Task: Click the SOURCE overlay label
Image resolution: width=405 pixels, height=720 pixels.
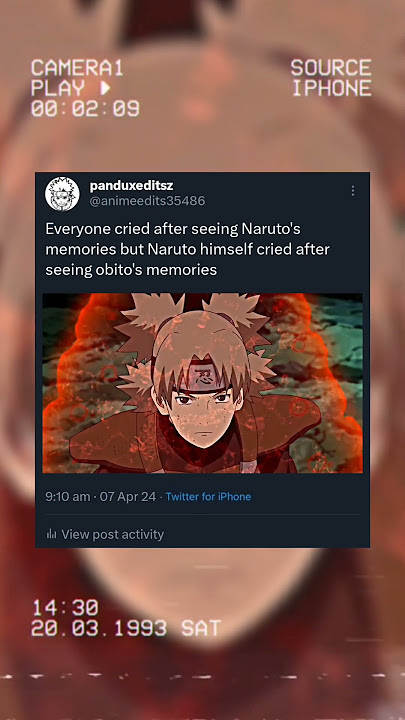Action: [x=331, y=68]
